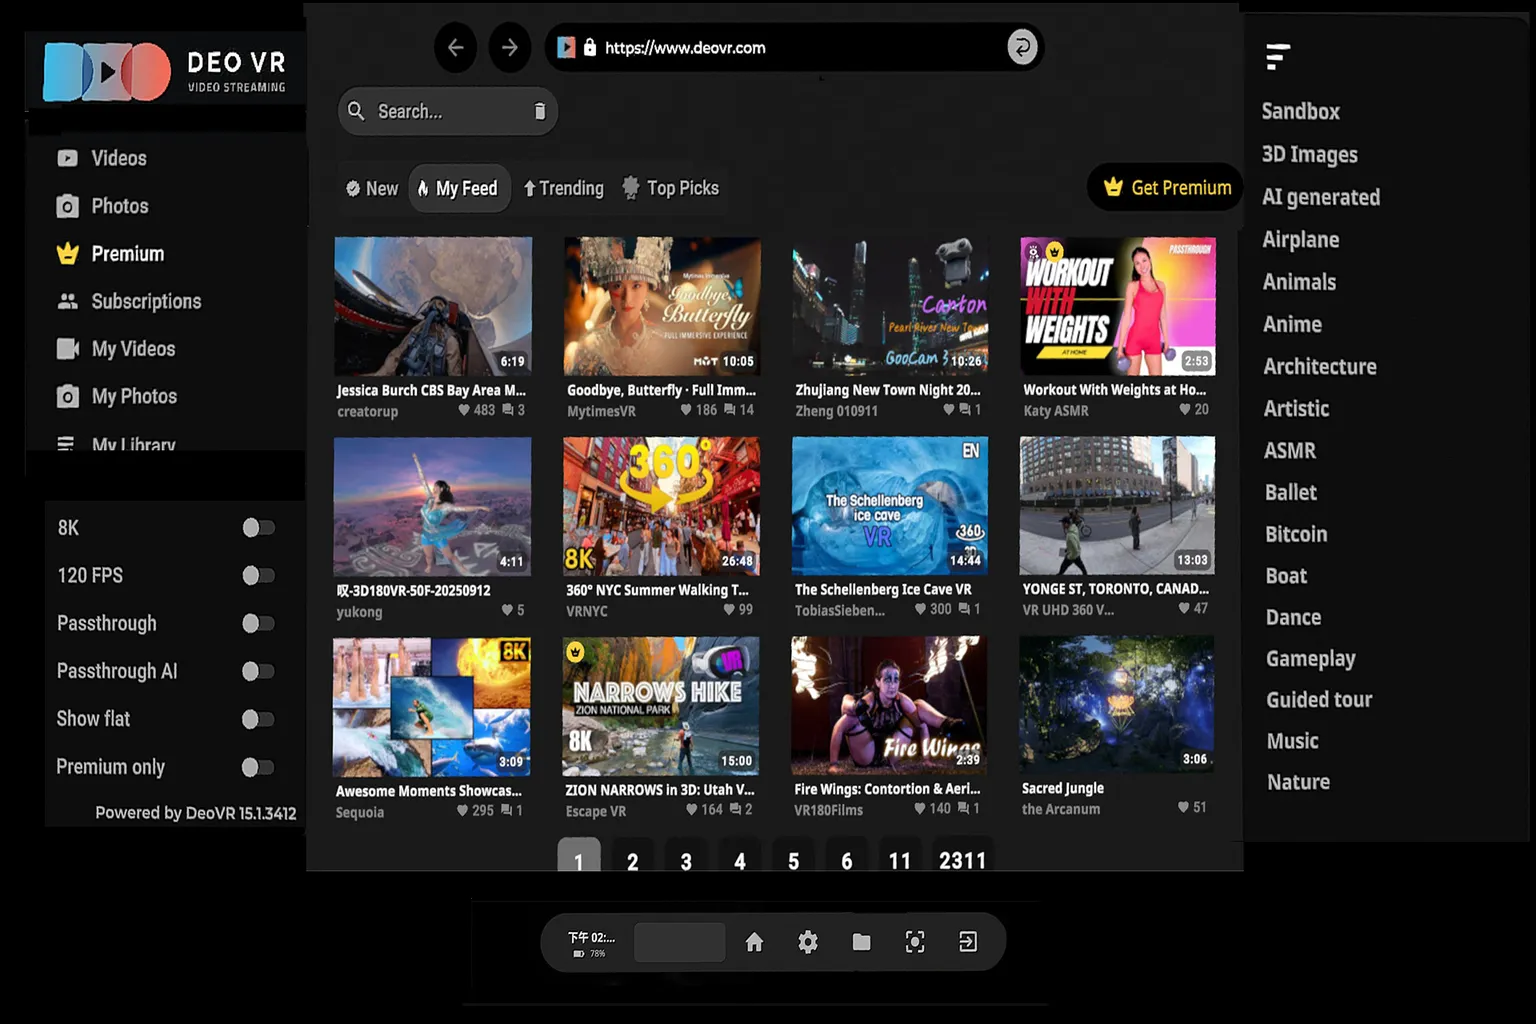Enable the 8K filter toggle
Screen dimensions: 1536x1024
click(x=258, y=528)
